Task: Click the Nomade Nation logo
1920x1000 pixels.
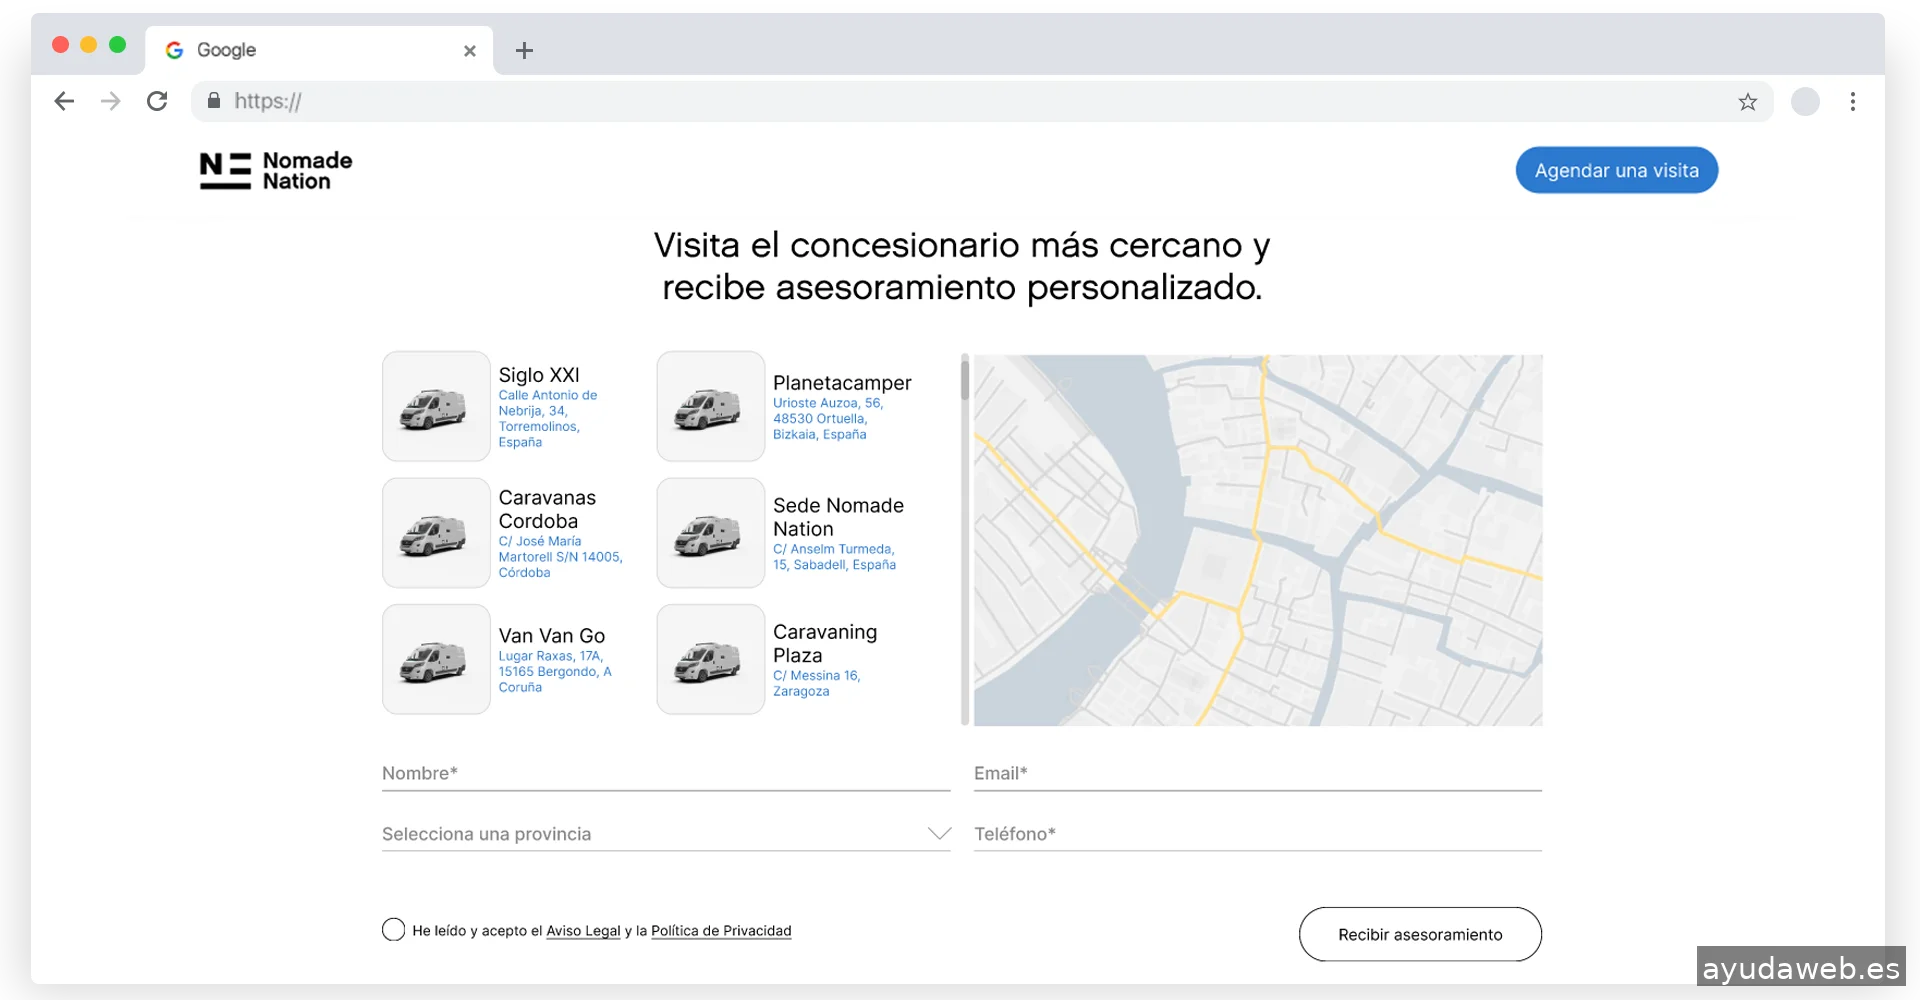Action: click(276, 171)
